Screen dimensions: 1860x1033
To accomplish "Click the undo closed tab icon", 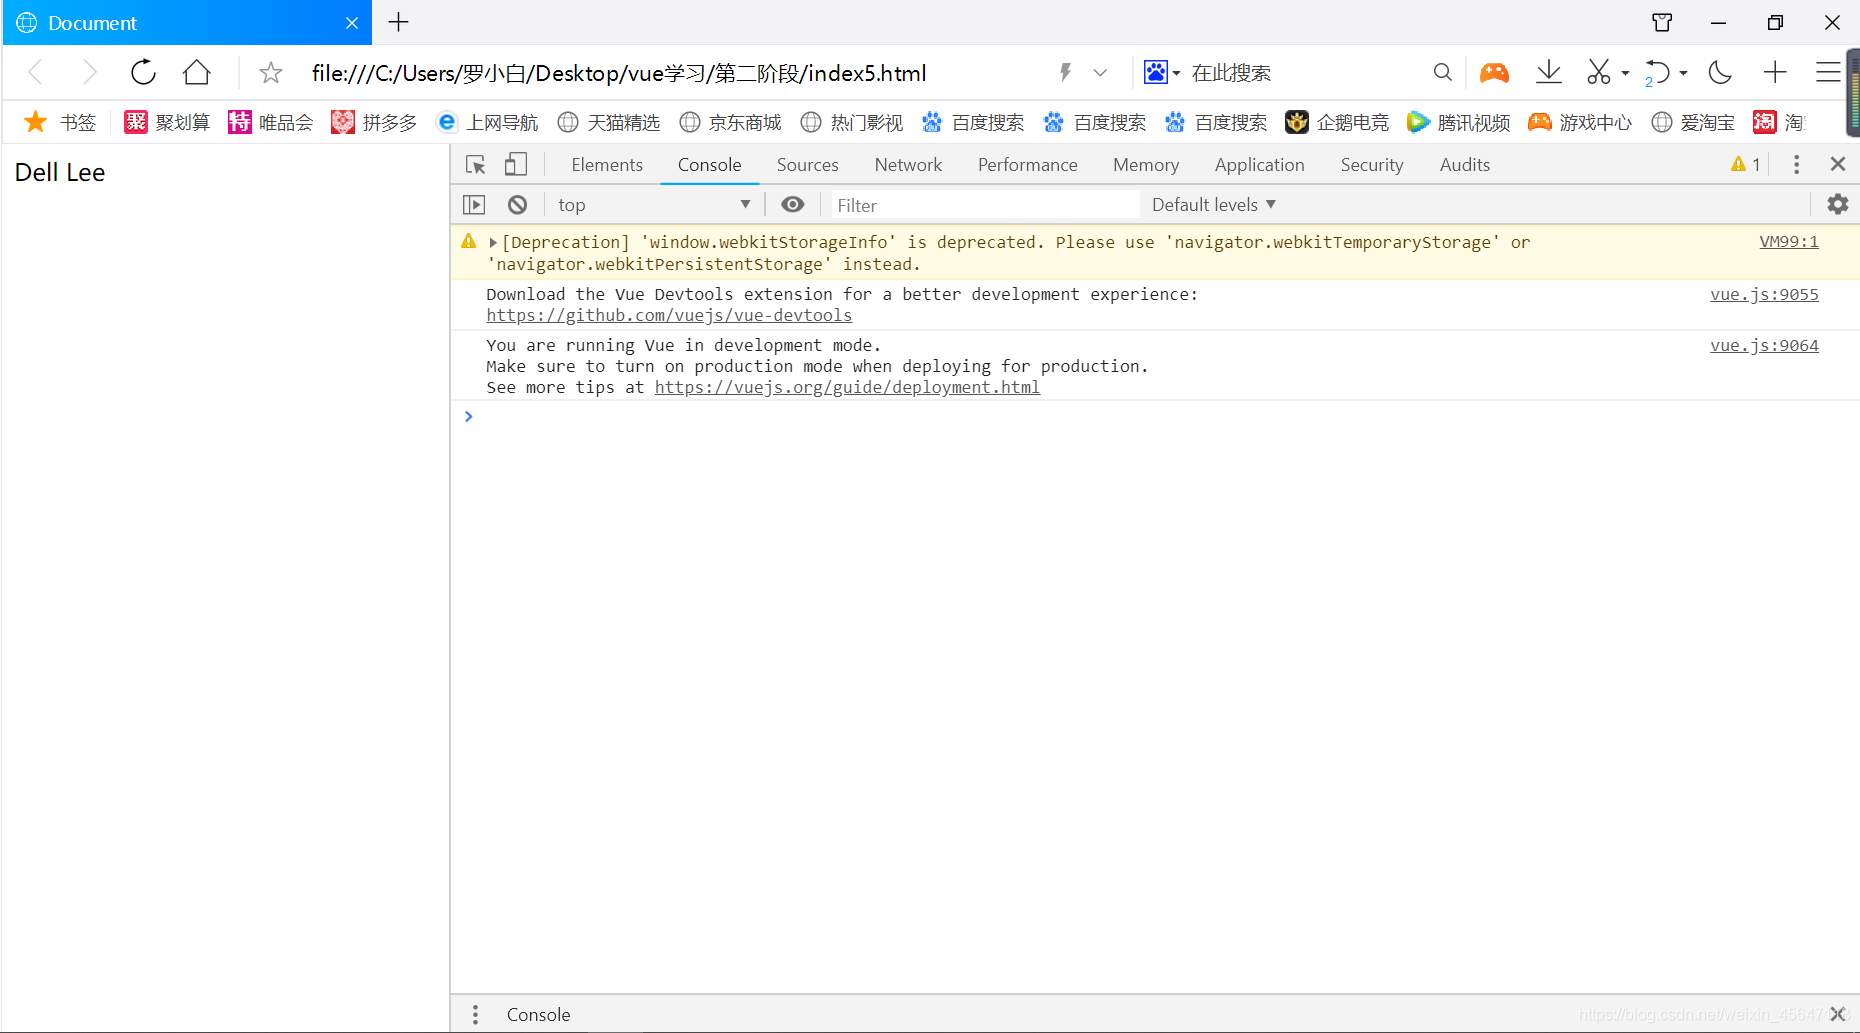I will point(1657,72).
